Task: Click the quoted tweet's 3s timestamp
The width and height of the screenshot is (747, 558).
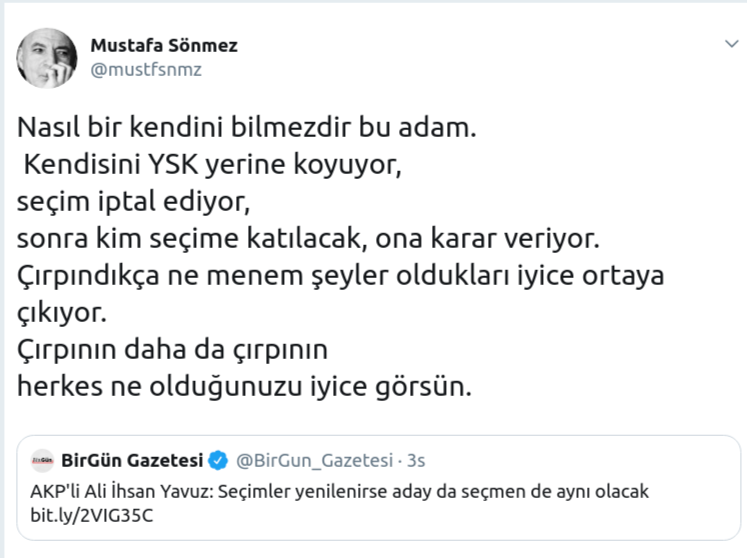Action: click(418, 461)
